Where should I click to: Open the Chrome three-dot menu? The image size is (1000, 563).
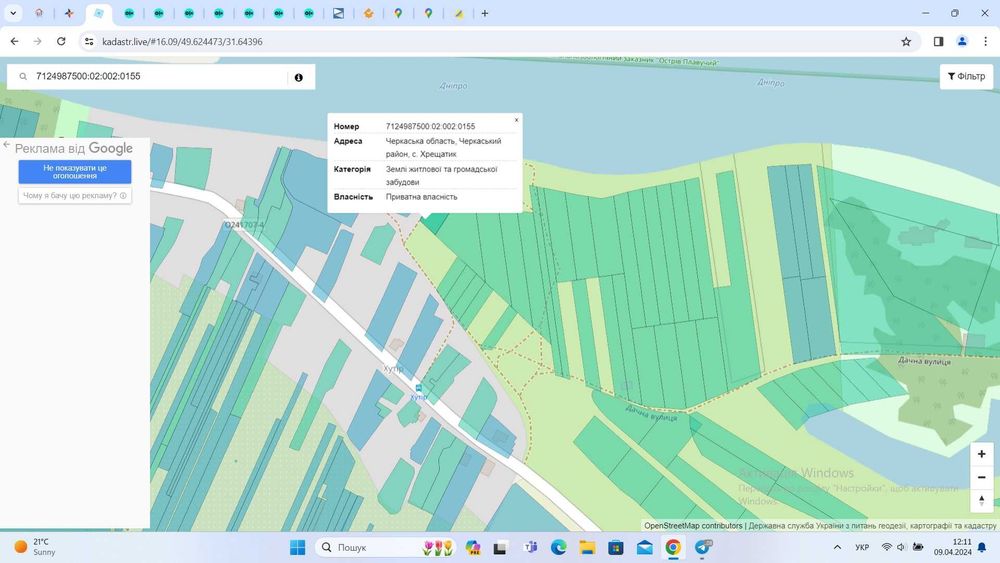point(985,41)
